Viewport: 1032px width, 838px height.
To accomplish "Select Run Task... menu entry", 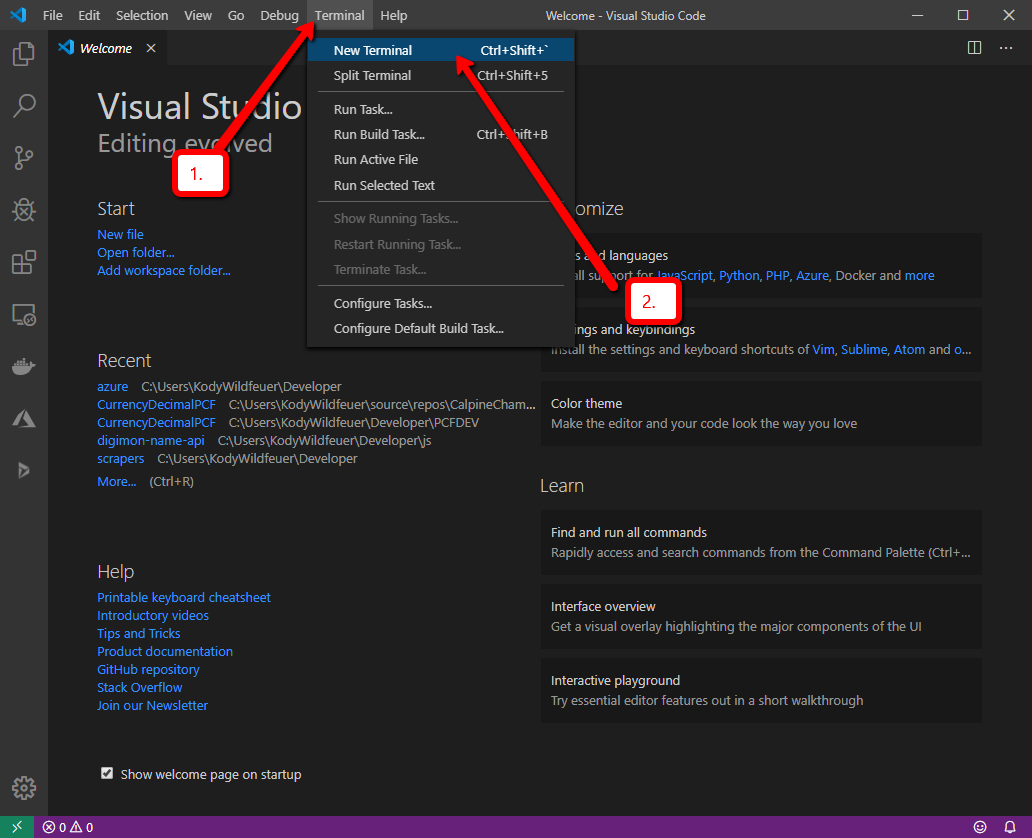I will point(440,109).
